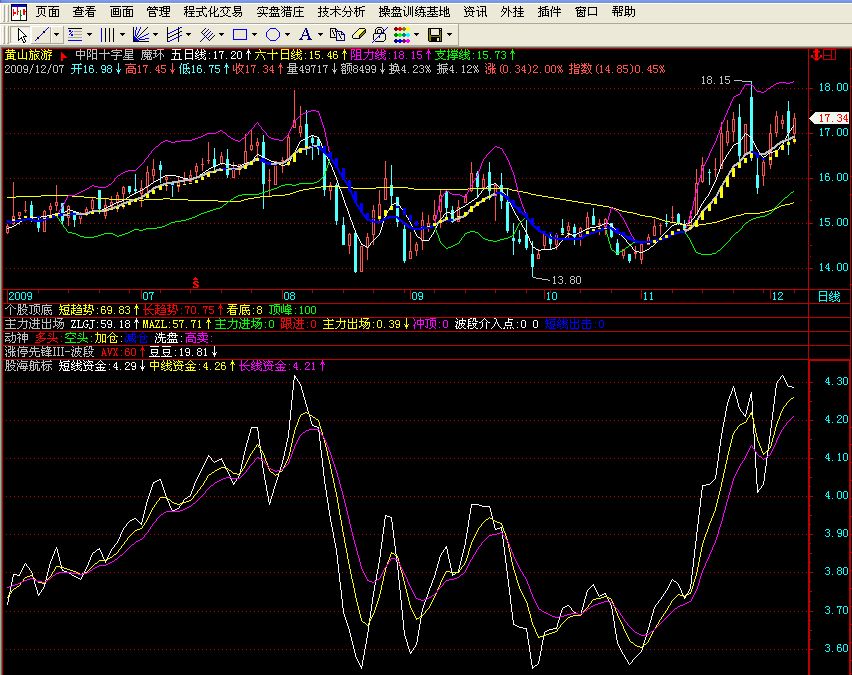
Task: Click the 17.34 current price marker
Action: [831, 118]
